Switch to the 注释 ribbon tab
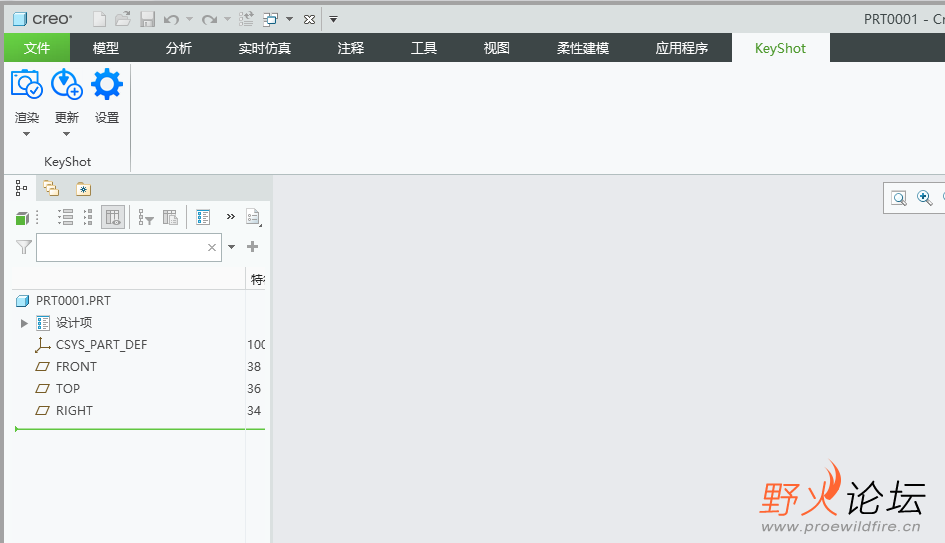This screenshot has width=945, height=543. 351,48
